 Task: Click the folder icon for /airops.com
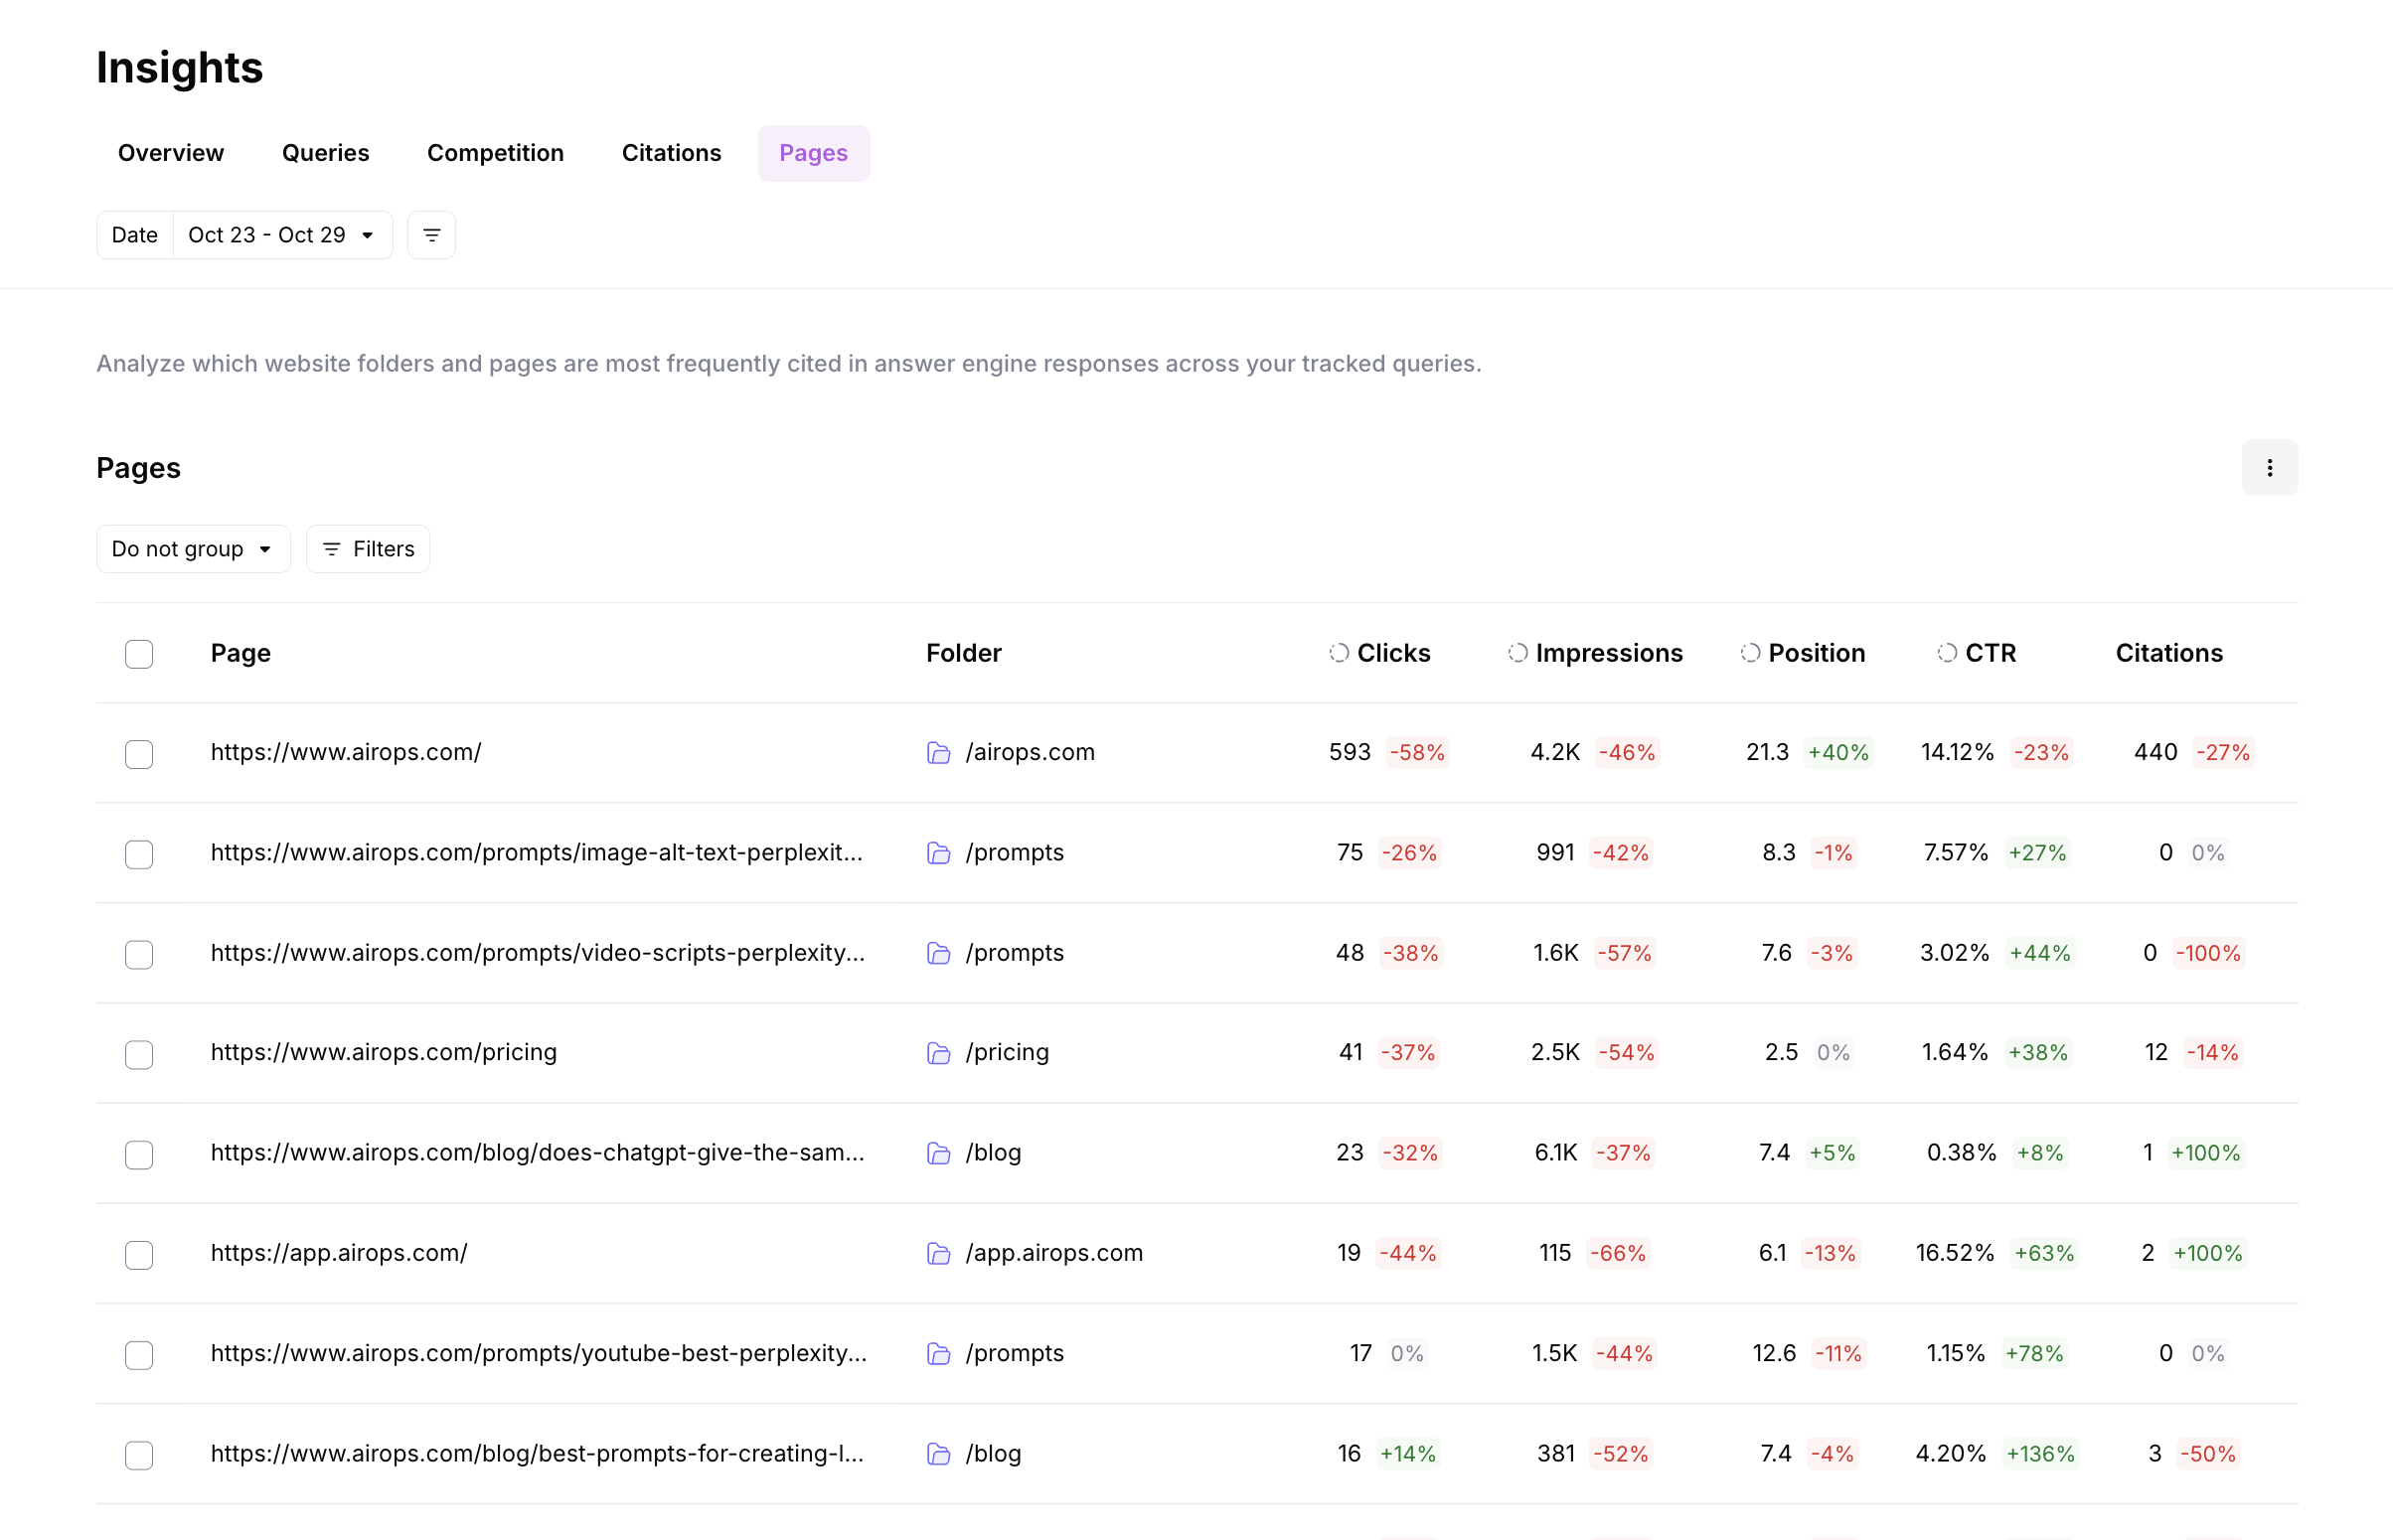coord(938,753)
